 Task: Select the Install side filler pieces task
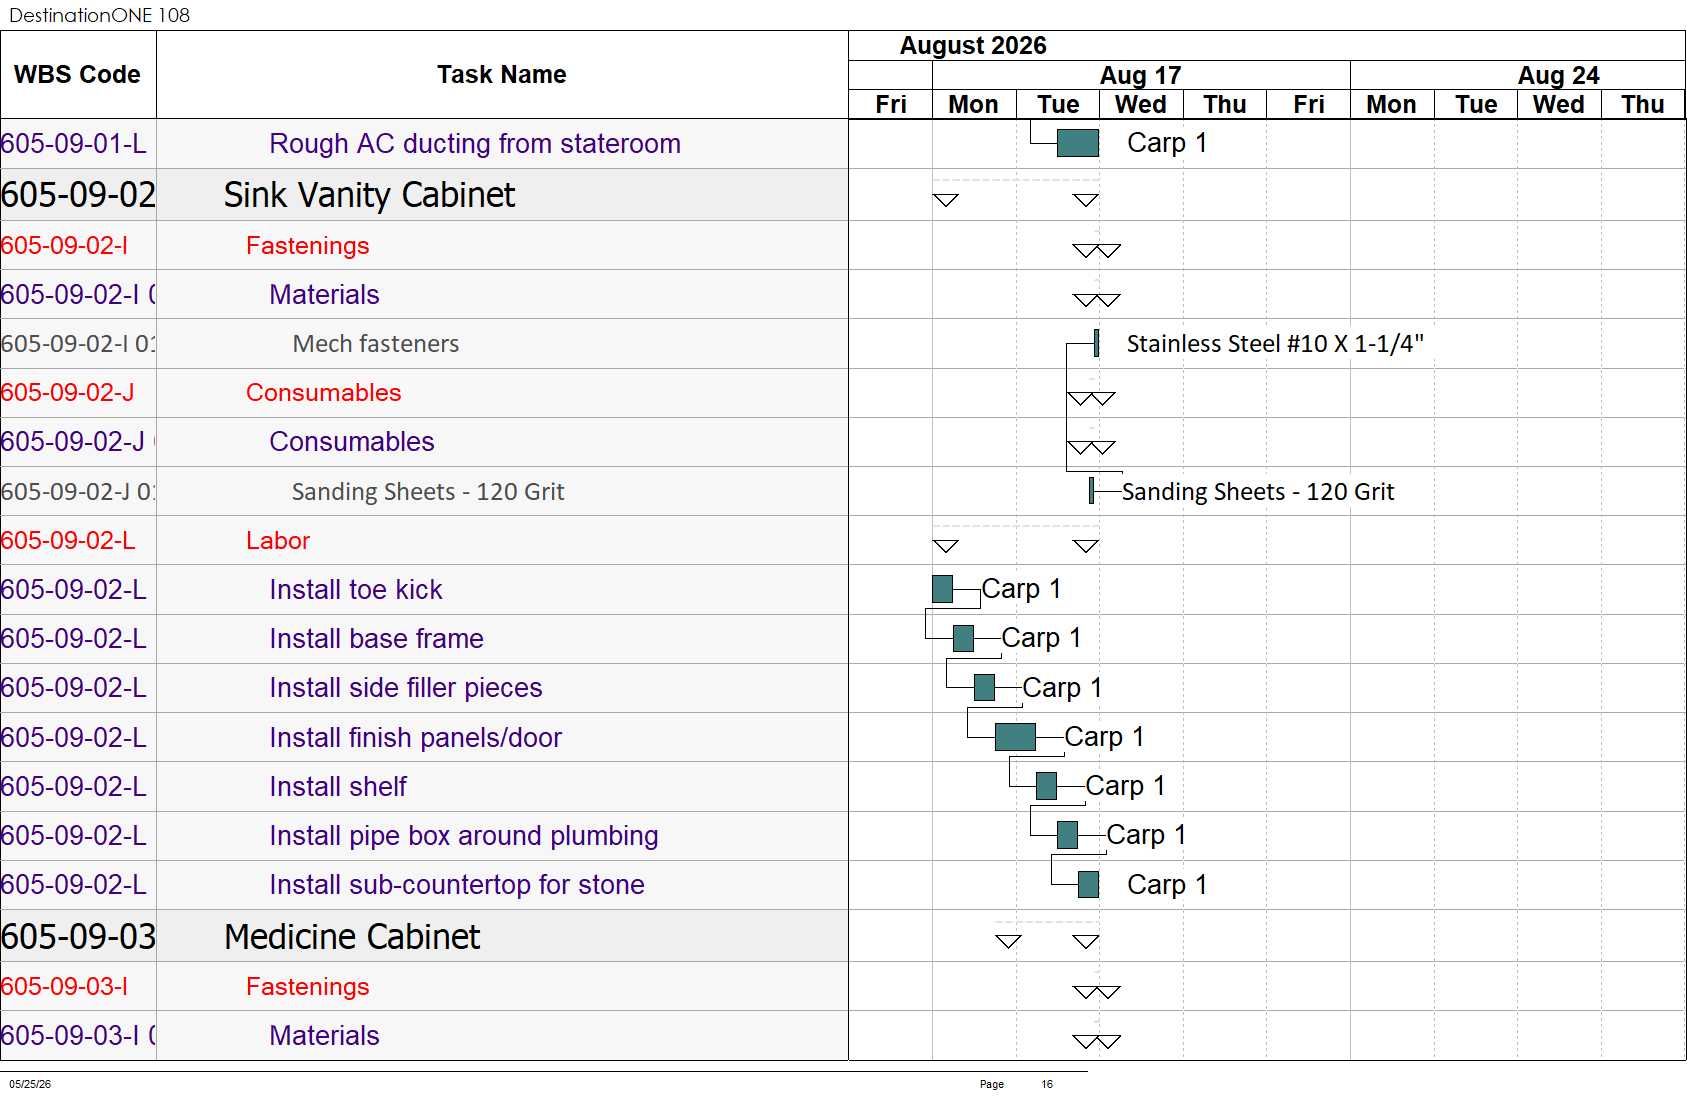tap(406, 688)
